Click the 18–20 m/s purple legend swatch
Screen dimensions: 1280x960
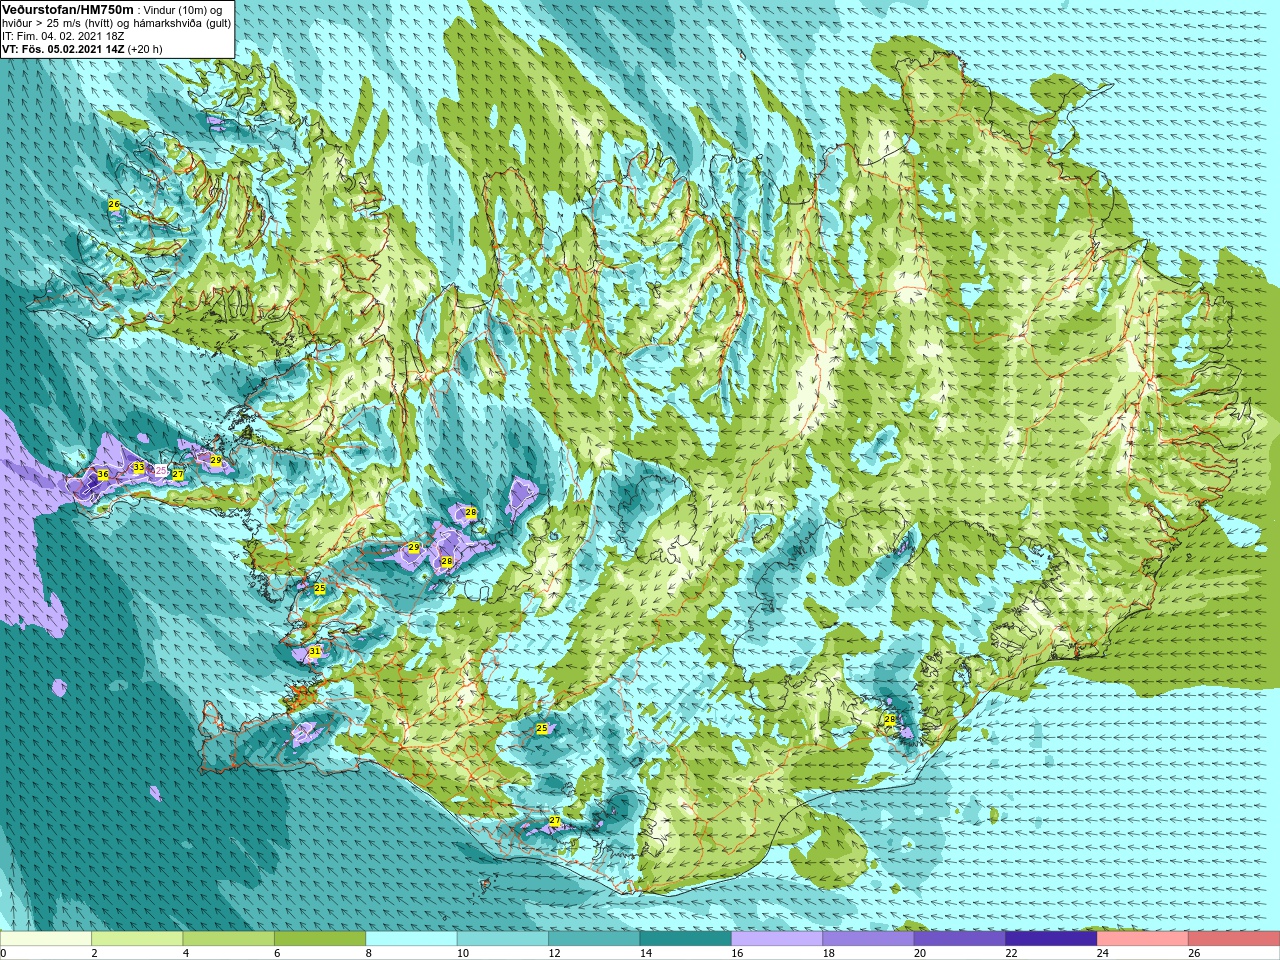(868, 940)
